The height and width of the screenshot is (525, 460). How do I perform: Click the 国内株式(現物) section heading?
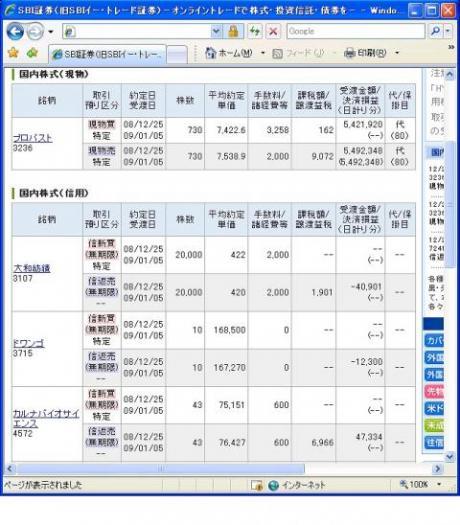(x=53, y=74)
